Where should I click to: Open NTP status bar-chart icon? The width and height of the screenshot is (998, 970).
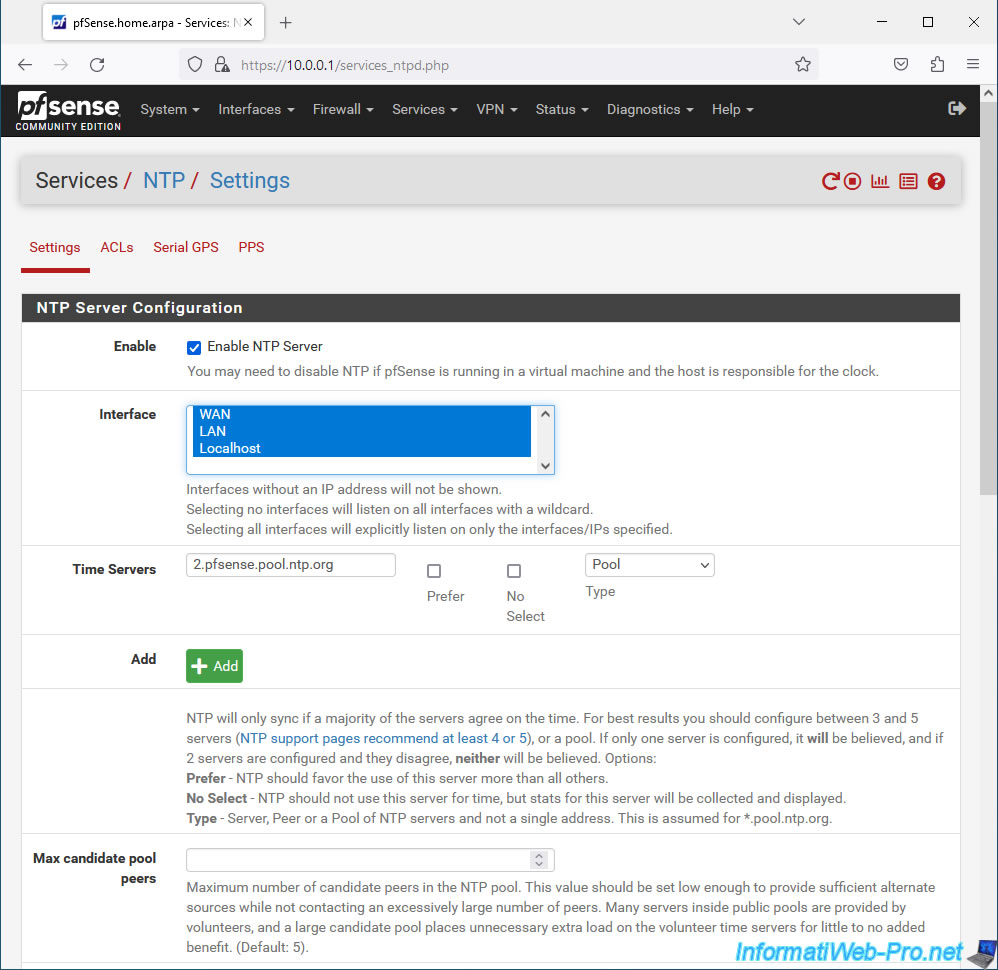pyautogui.click(x=880, y=181)
